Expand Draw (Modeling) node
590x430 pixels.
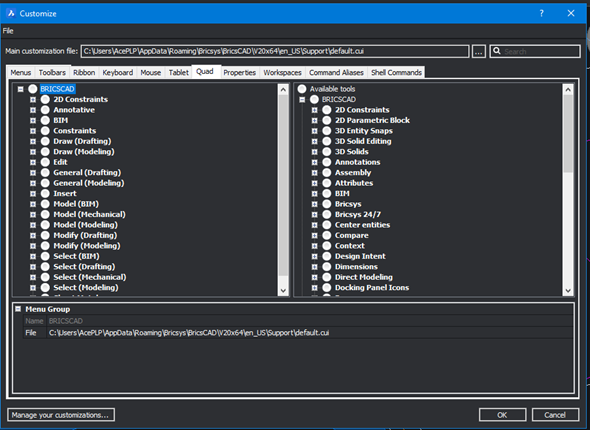point(33,152)
